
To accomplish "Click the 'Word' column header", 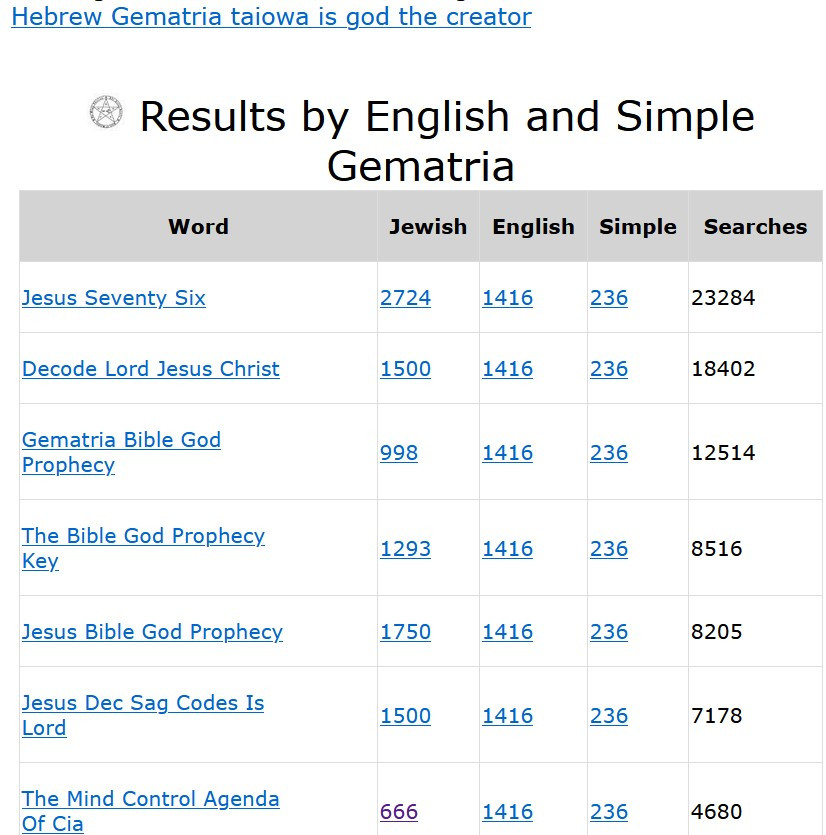I will tap(198, 227).
